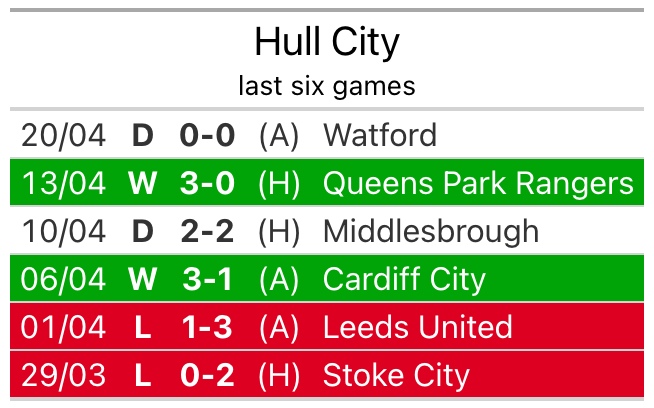Click the Hull City team heading

coord(327,42)
